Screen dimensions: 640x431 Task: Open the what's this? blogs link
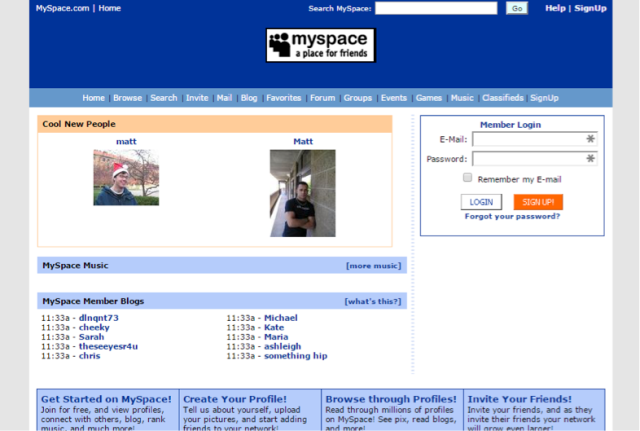click(x=372, y=301)
